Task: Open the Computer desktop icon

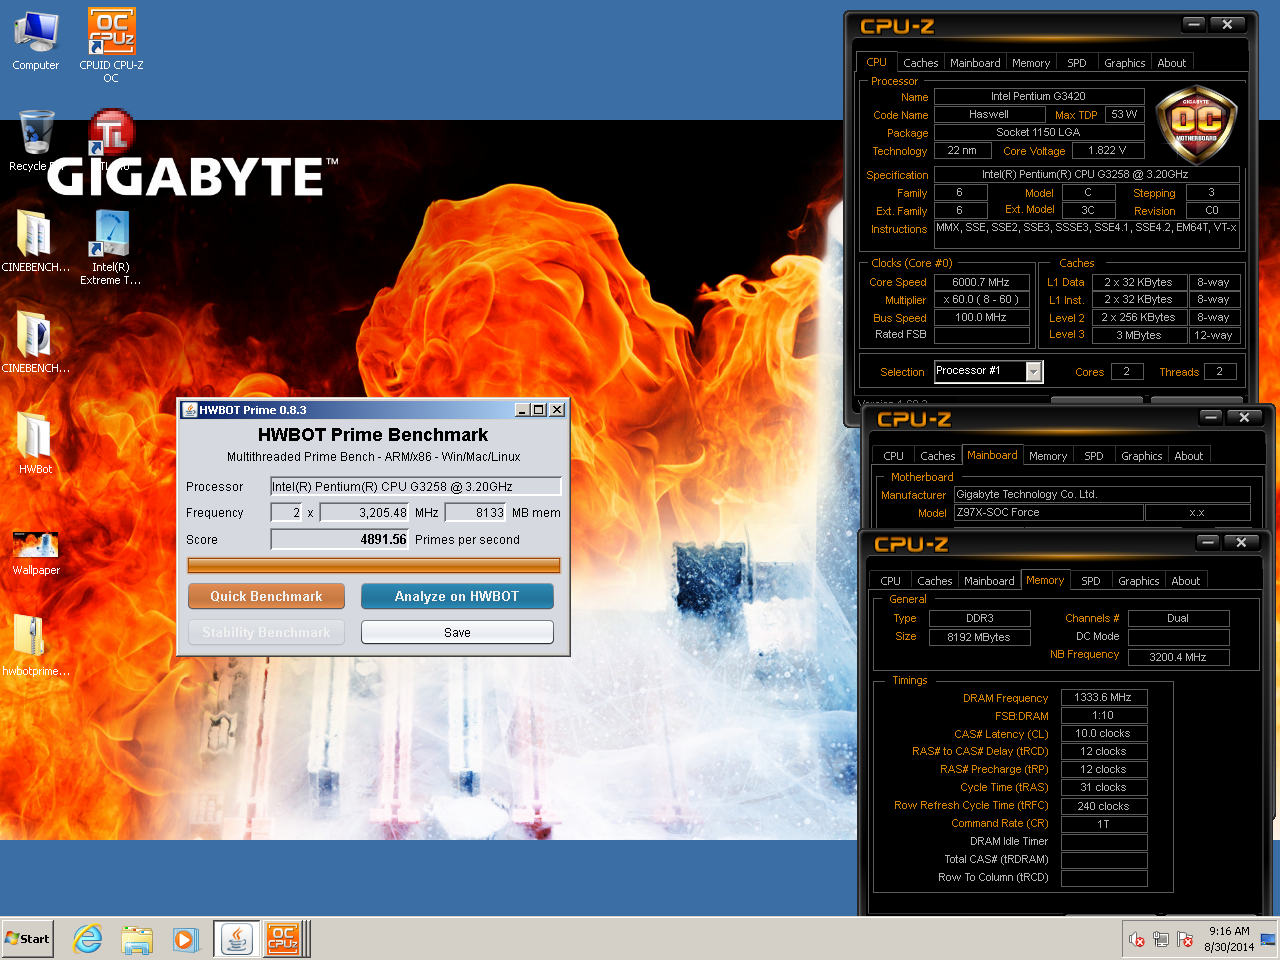Action: tap(36, 41)
